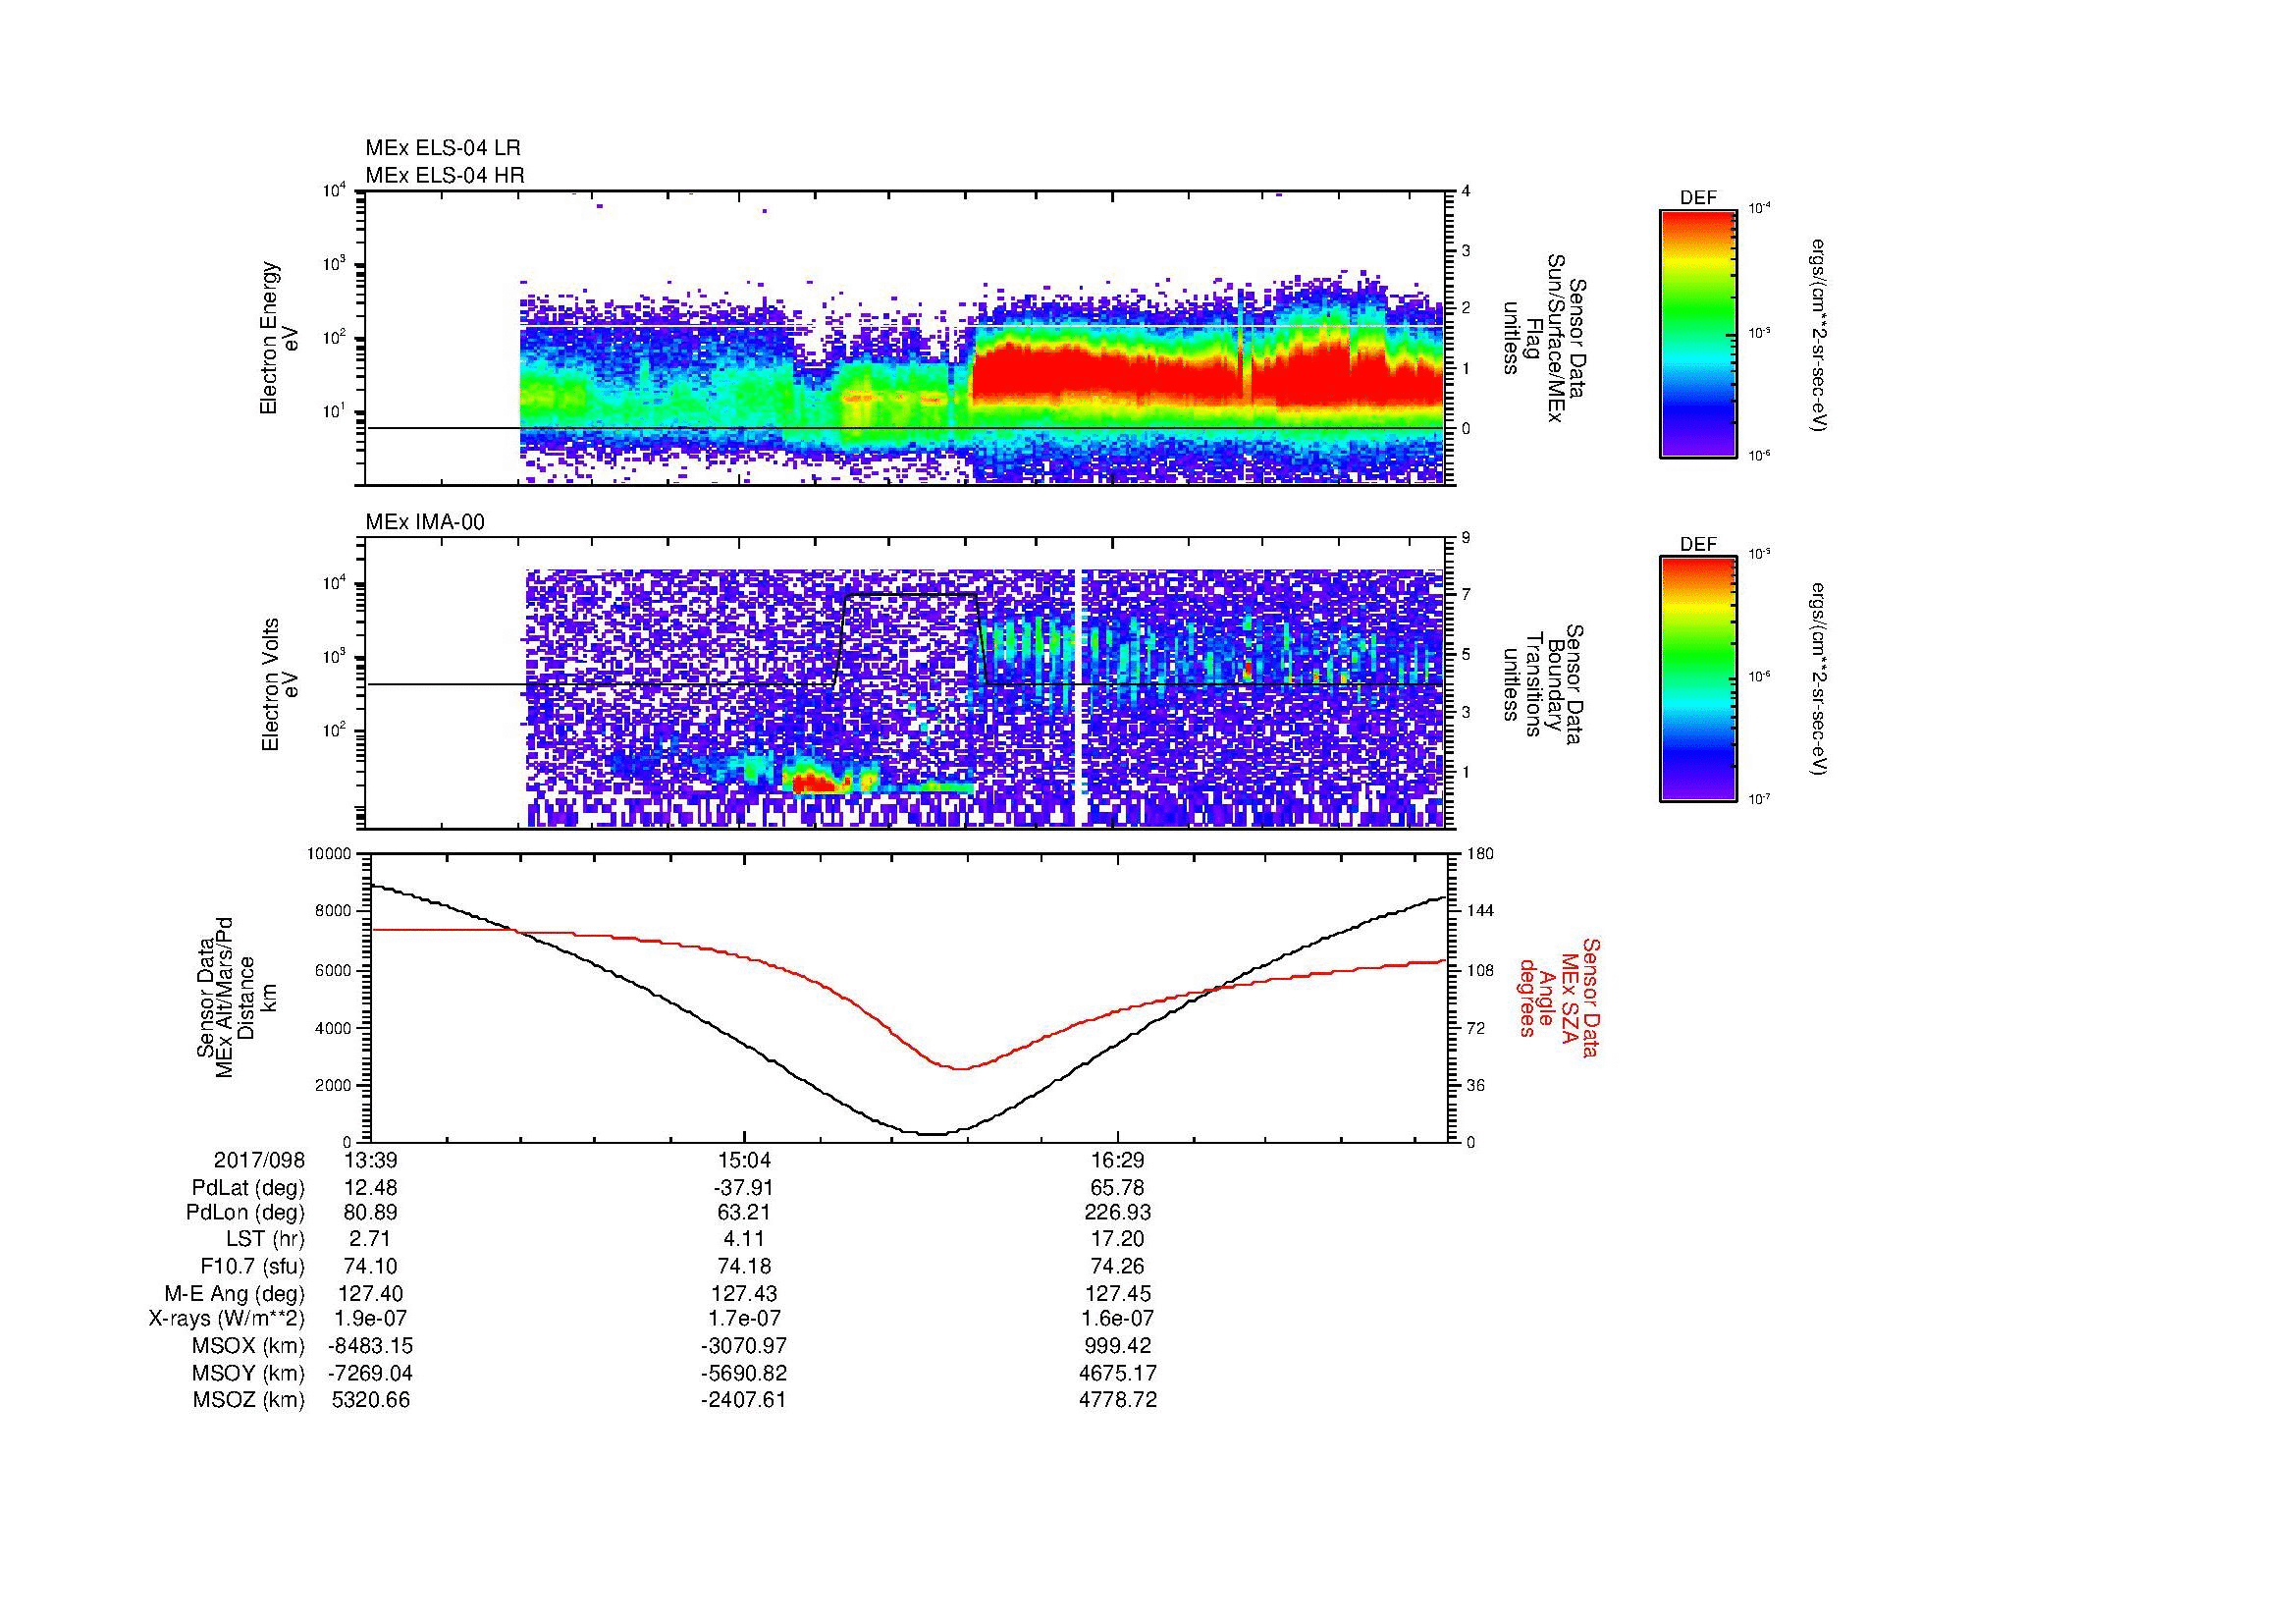This screenshot has width=2296, height=1623.
Task: Click the time tick label '16:29'
Action: 1118,1160
